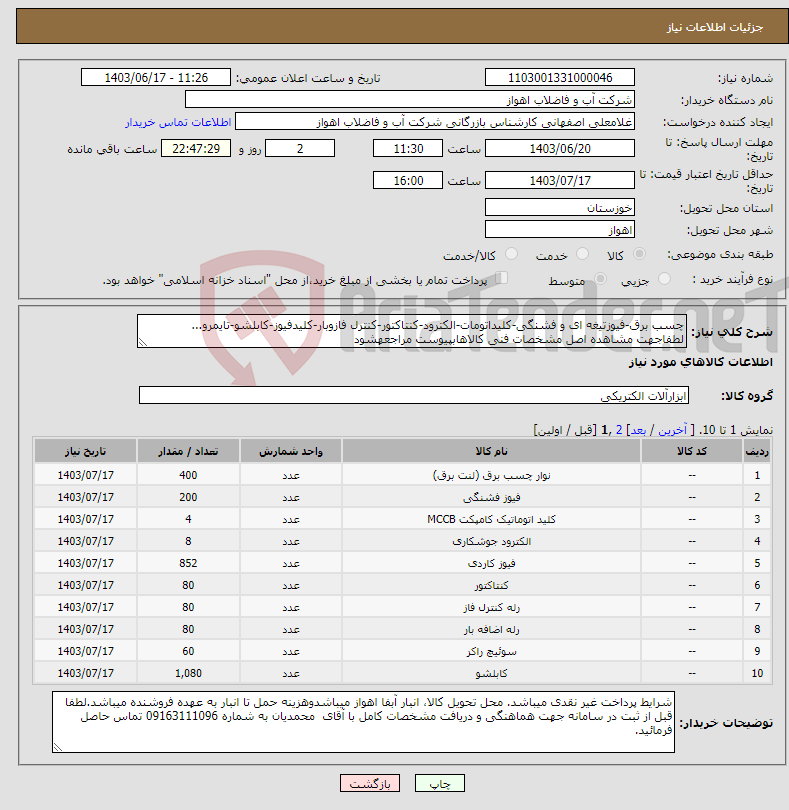
Task: Click the توضیحات خریدار text area
Action: pos(363,722)
